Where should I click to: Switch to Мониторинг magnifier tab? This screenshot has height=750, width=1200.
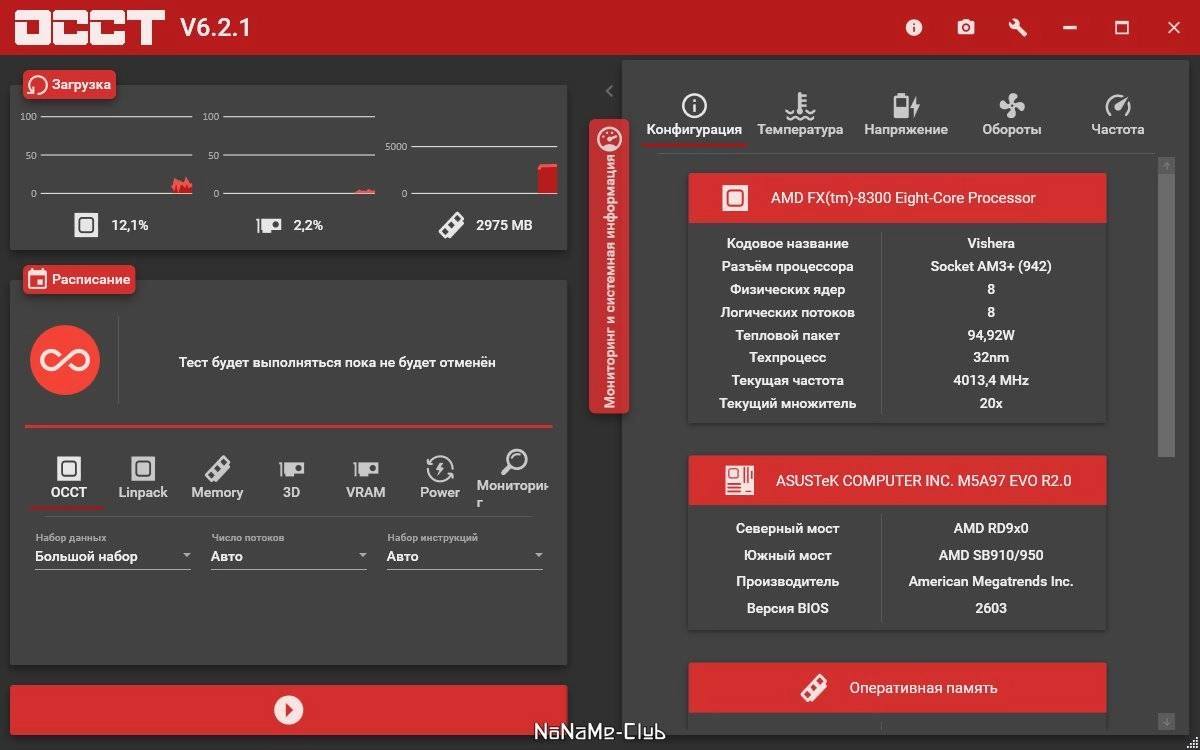coord(514,477)
